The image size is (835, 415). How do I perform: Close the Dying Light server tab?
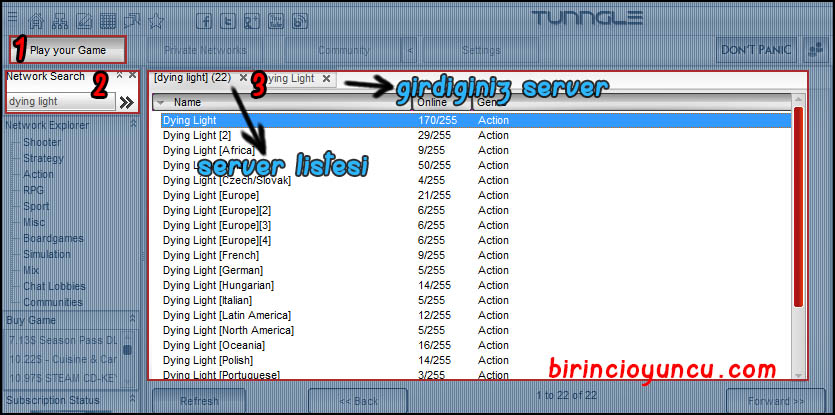[326, 78]
